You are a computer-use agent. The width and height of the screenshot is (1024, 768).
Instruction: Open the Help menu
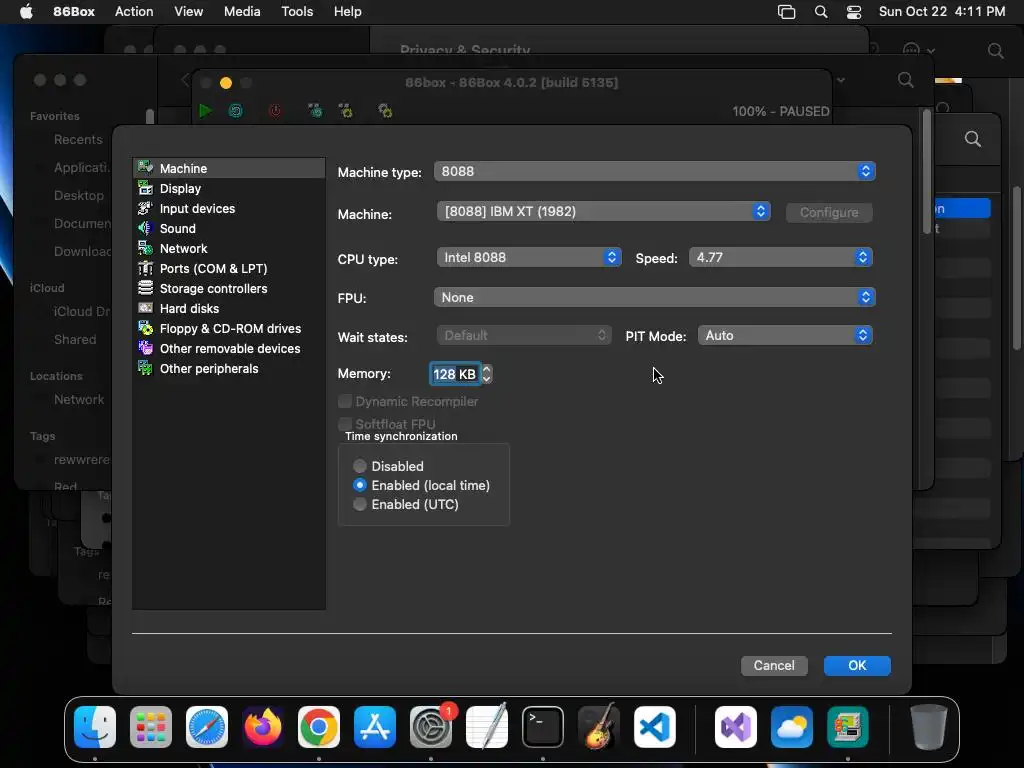click(347, 12)
